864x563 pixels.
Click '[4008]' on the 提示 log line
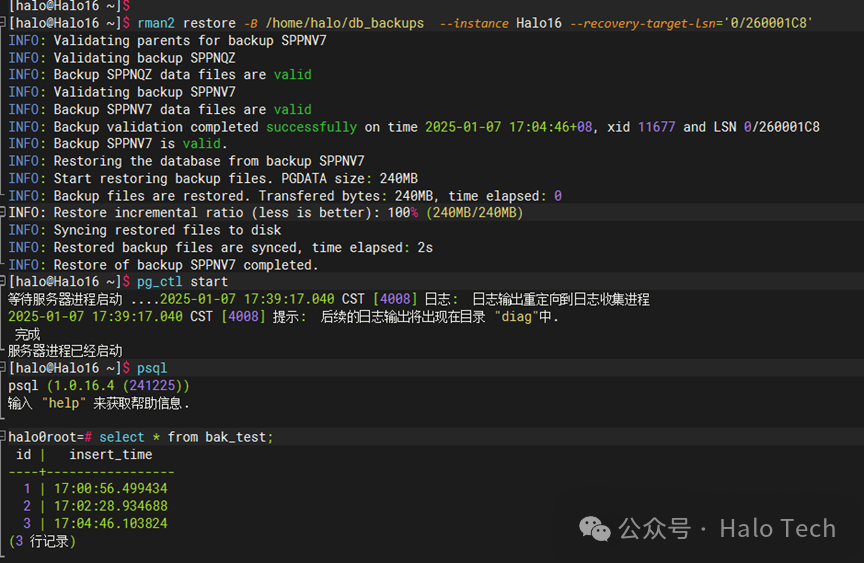[244, 316]
